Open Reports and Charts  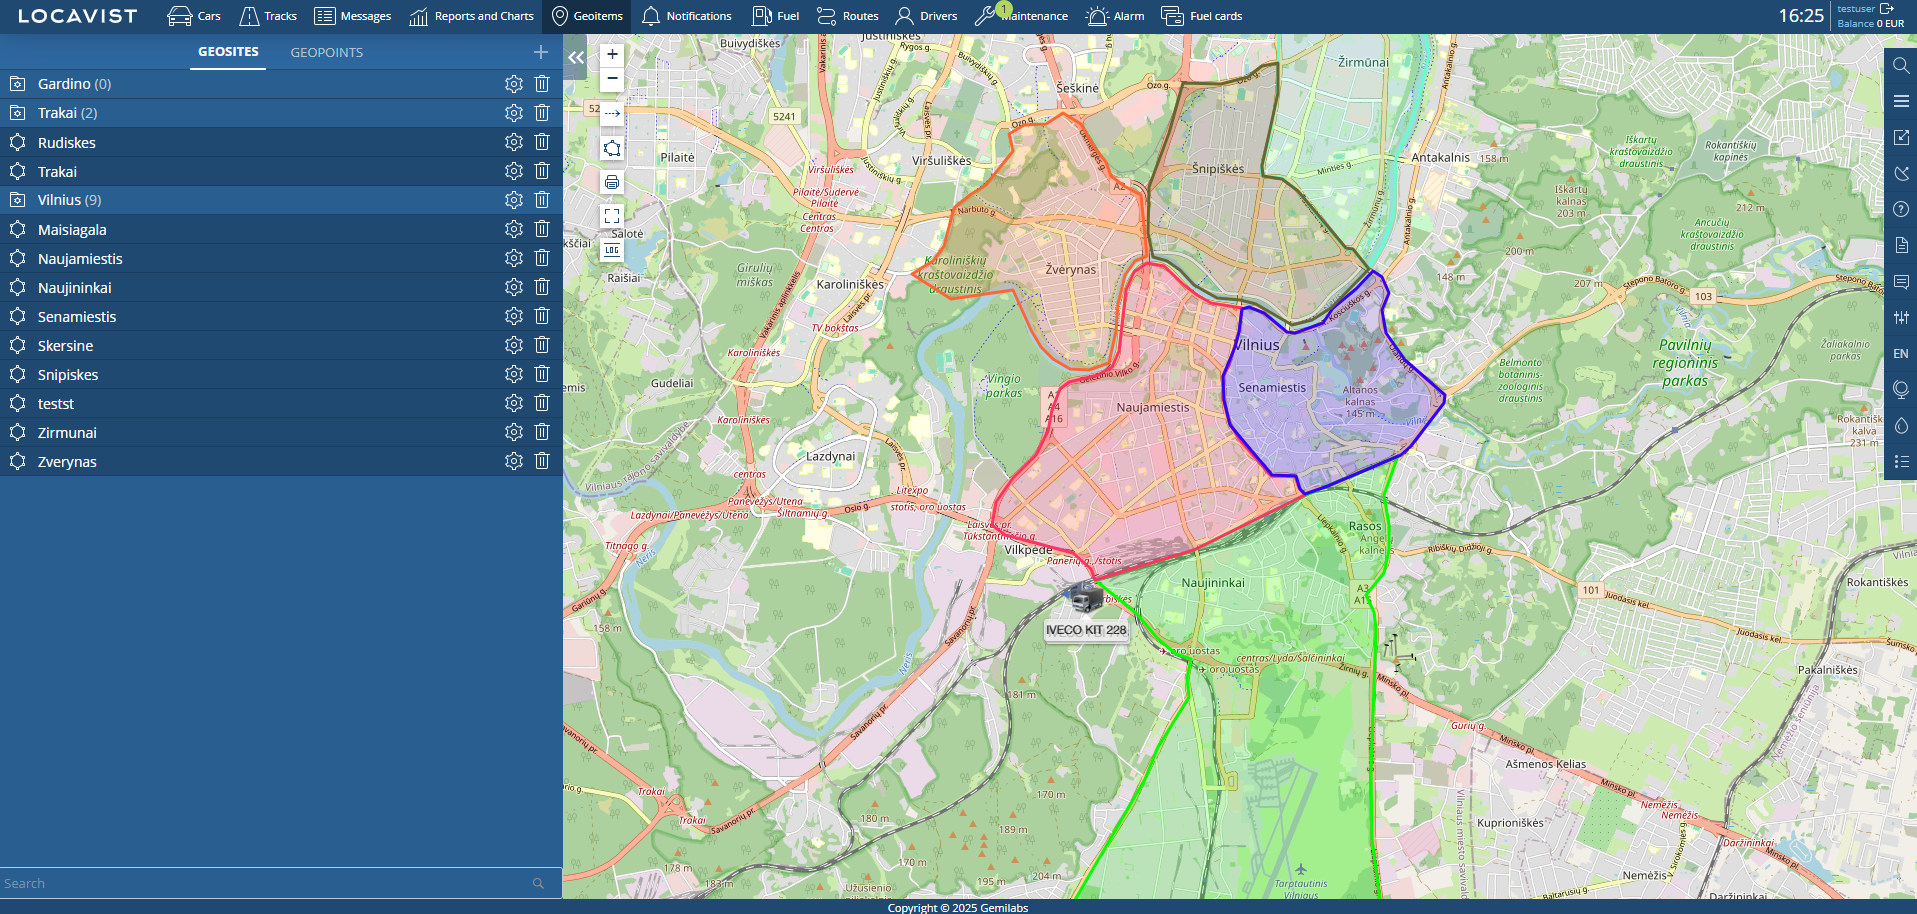pyautogui.click(x=471, y=16)
